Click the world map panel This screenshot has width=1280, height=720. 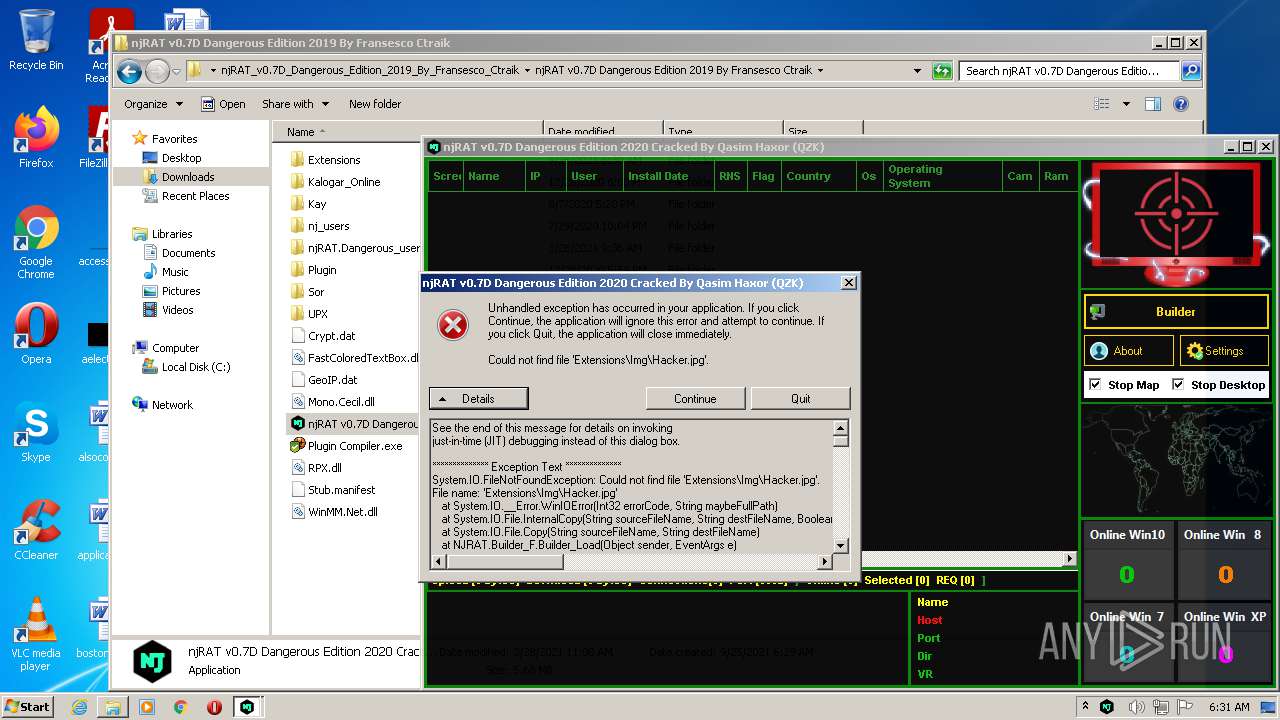1176,460
